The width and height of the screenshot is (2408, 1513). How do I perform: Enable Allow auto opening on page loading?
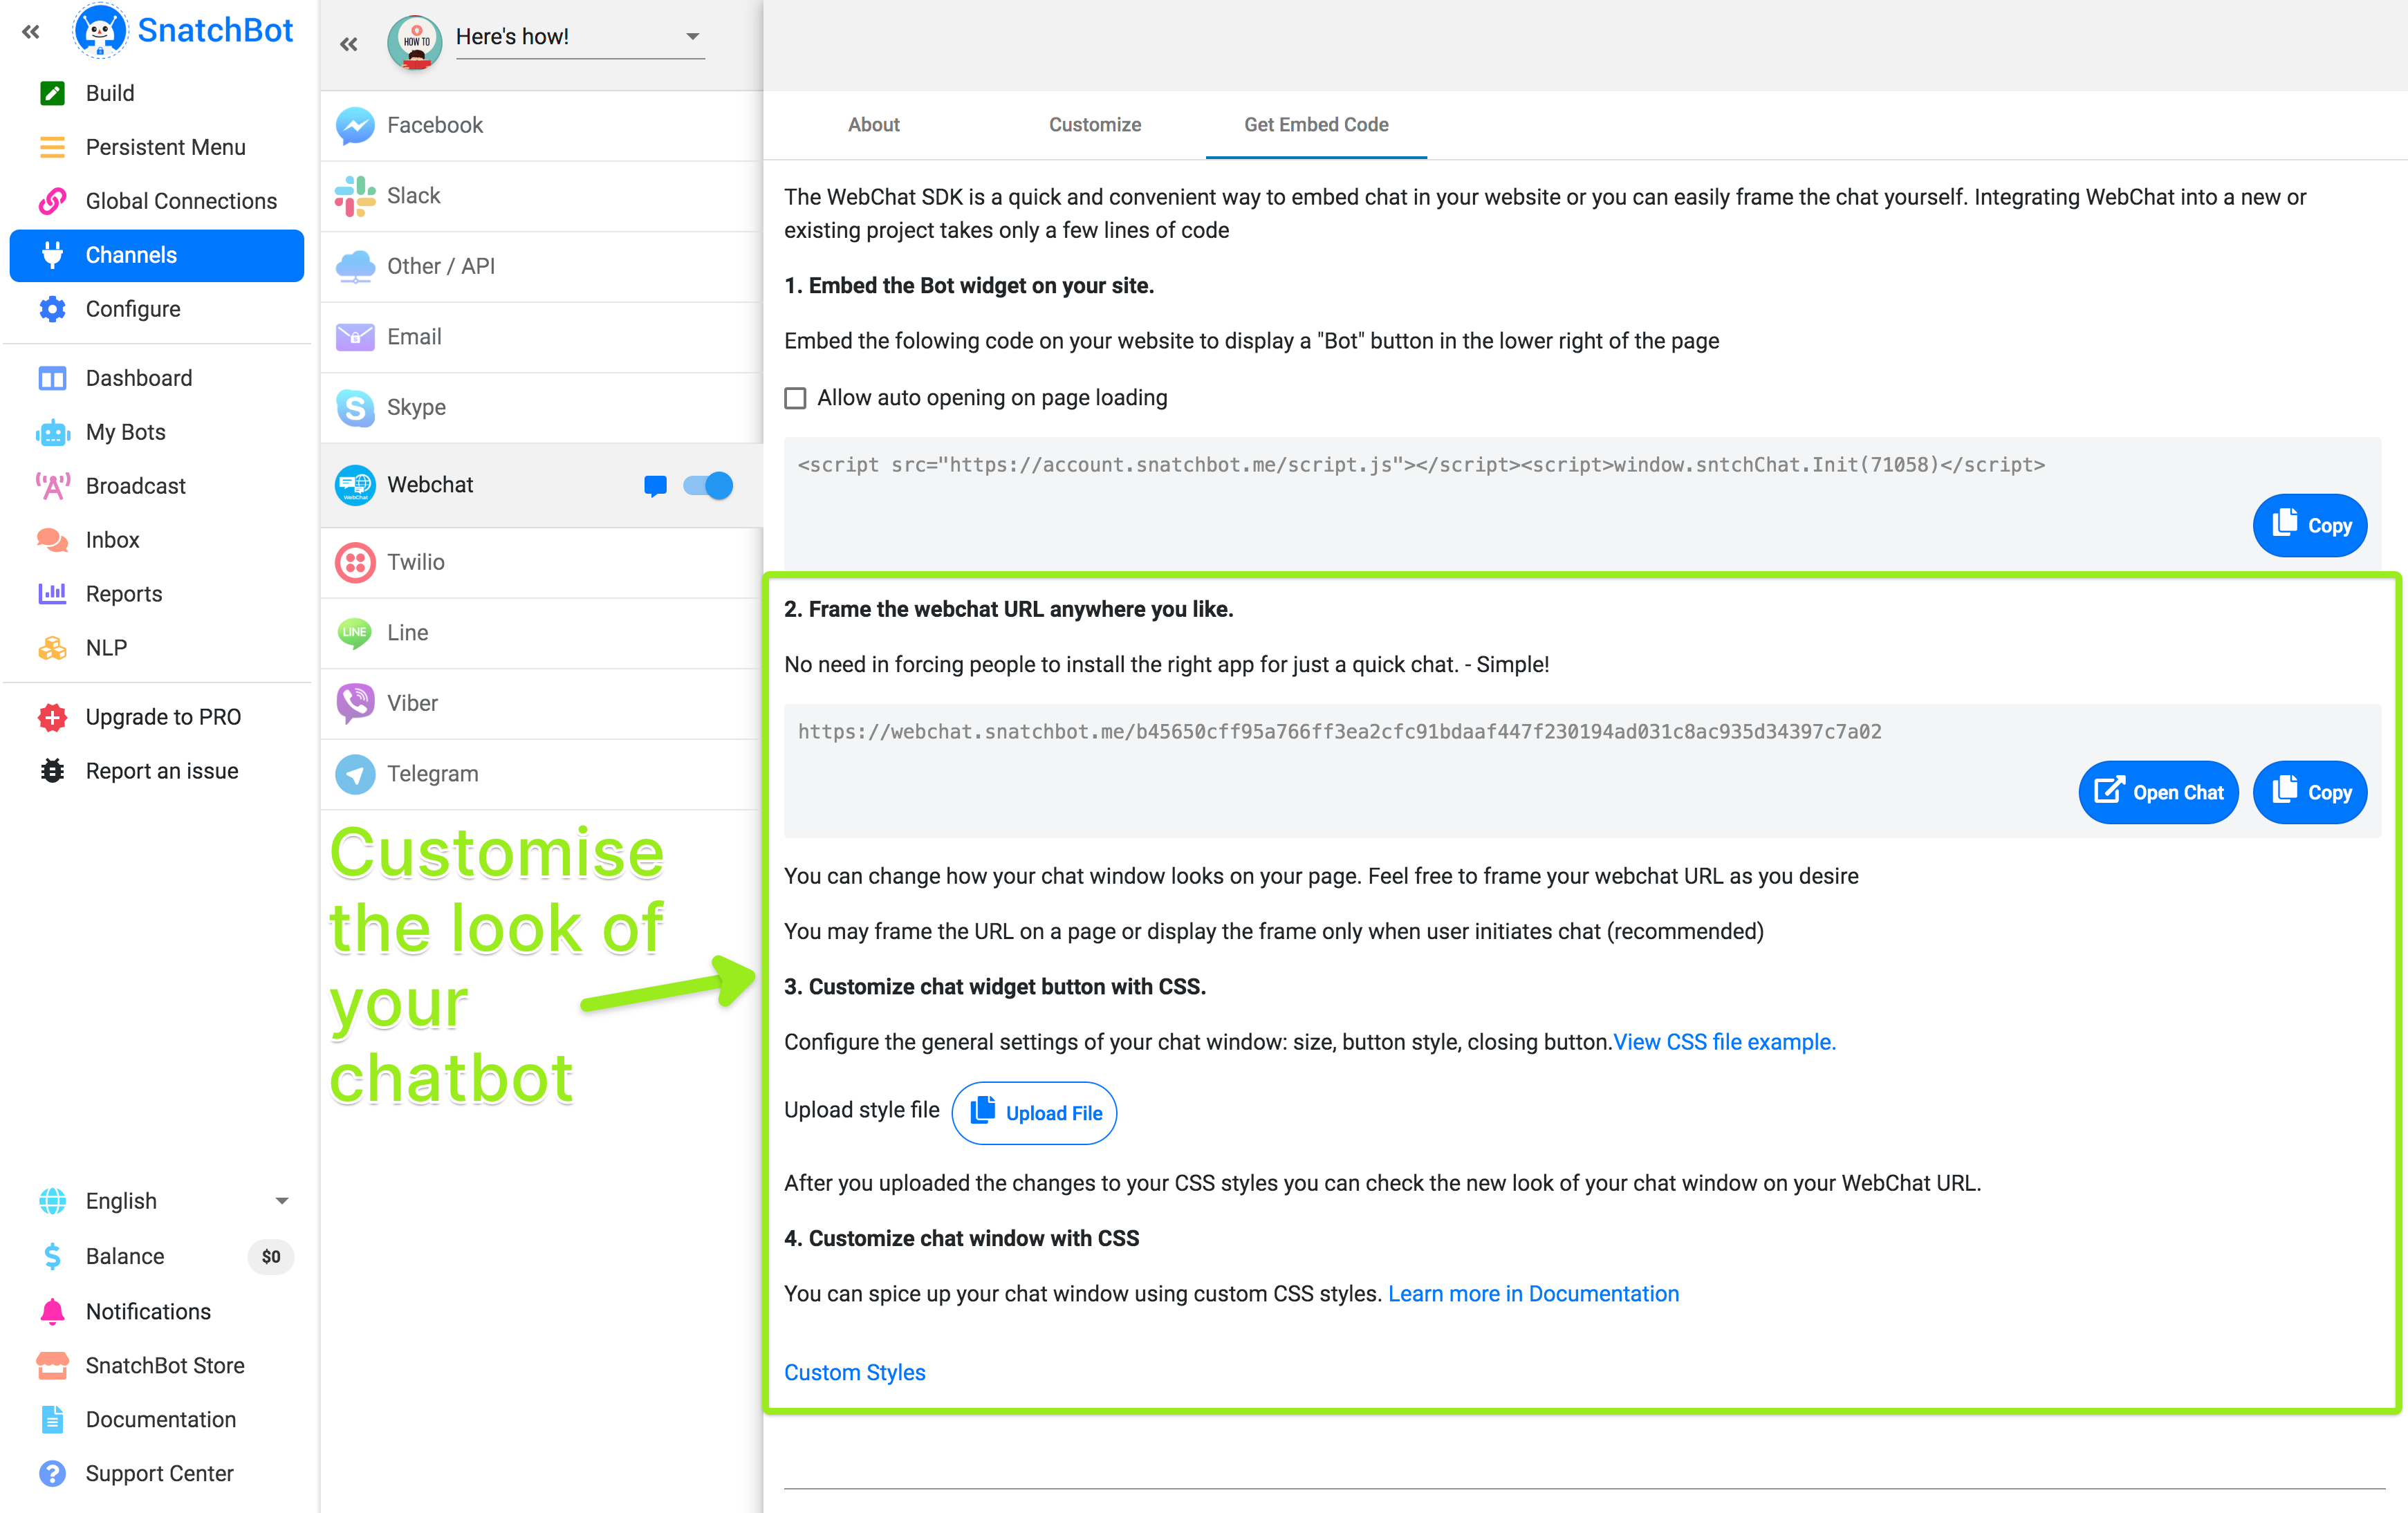click(x=795, y=398)
